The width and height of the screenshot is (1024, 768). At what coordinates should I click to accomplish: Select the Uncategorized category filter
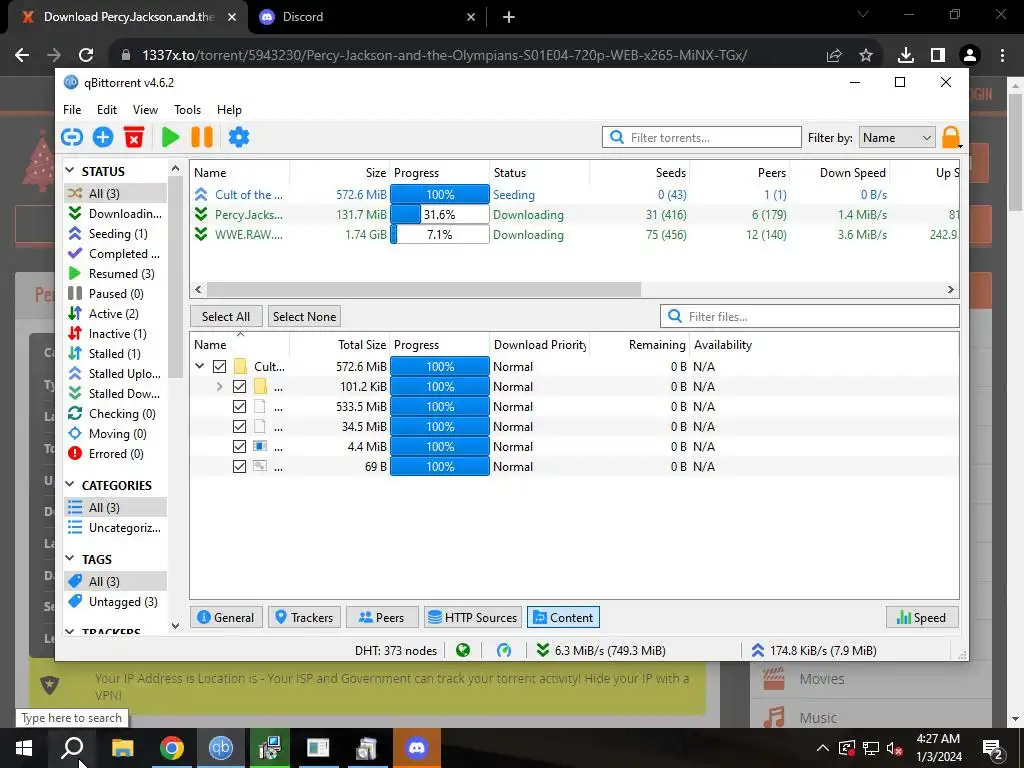coord(116,528)
